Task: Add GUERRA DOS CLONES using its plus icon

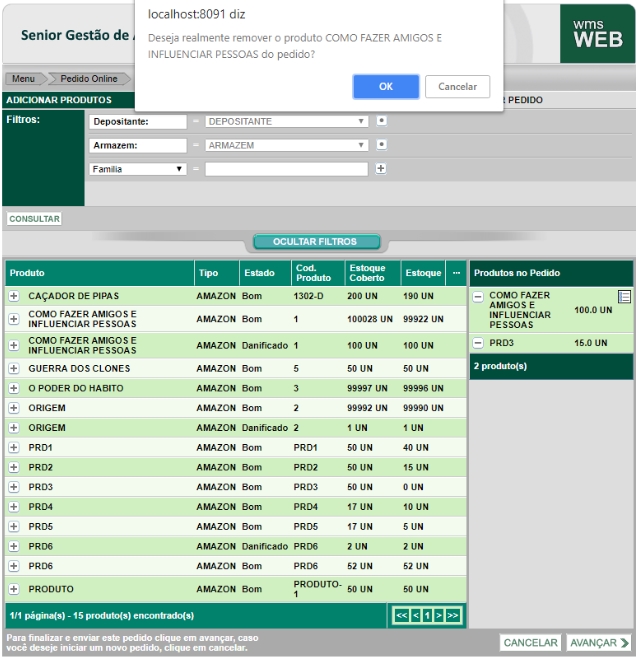Action: [14, 368]
